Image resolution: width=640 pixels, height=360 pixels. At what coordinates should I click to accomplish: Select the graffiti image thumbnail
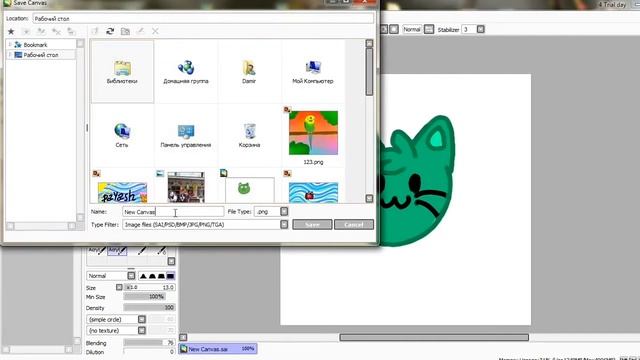coord(122,192)
